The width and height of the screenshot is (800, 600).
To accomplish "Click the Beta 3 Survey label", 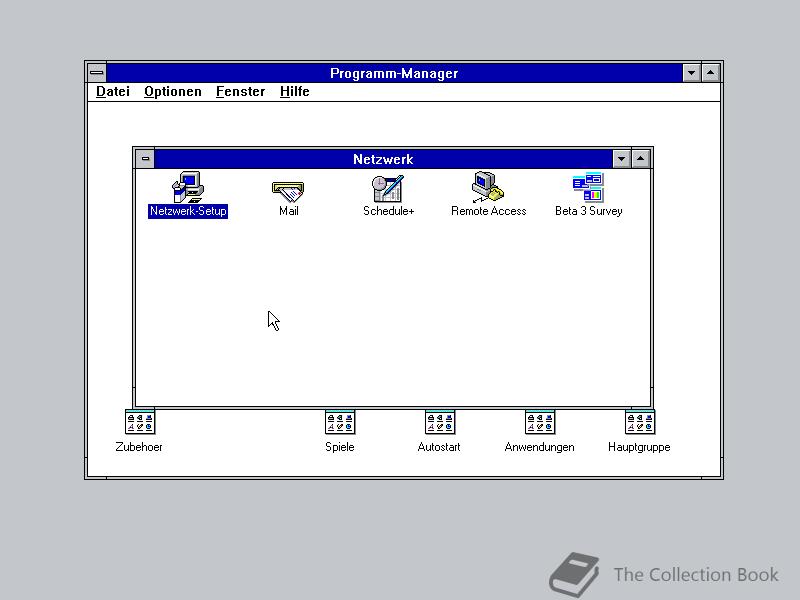I will (589, 211).
